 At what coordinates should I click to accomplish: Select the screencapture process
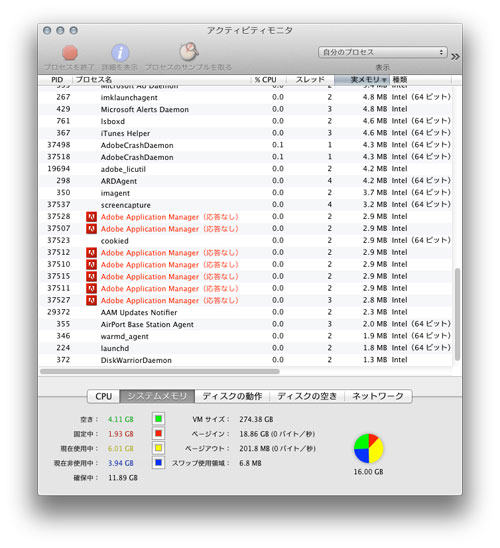[x=245, y=205]
